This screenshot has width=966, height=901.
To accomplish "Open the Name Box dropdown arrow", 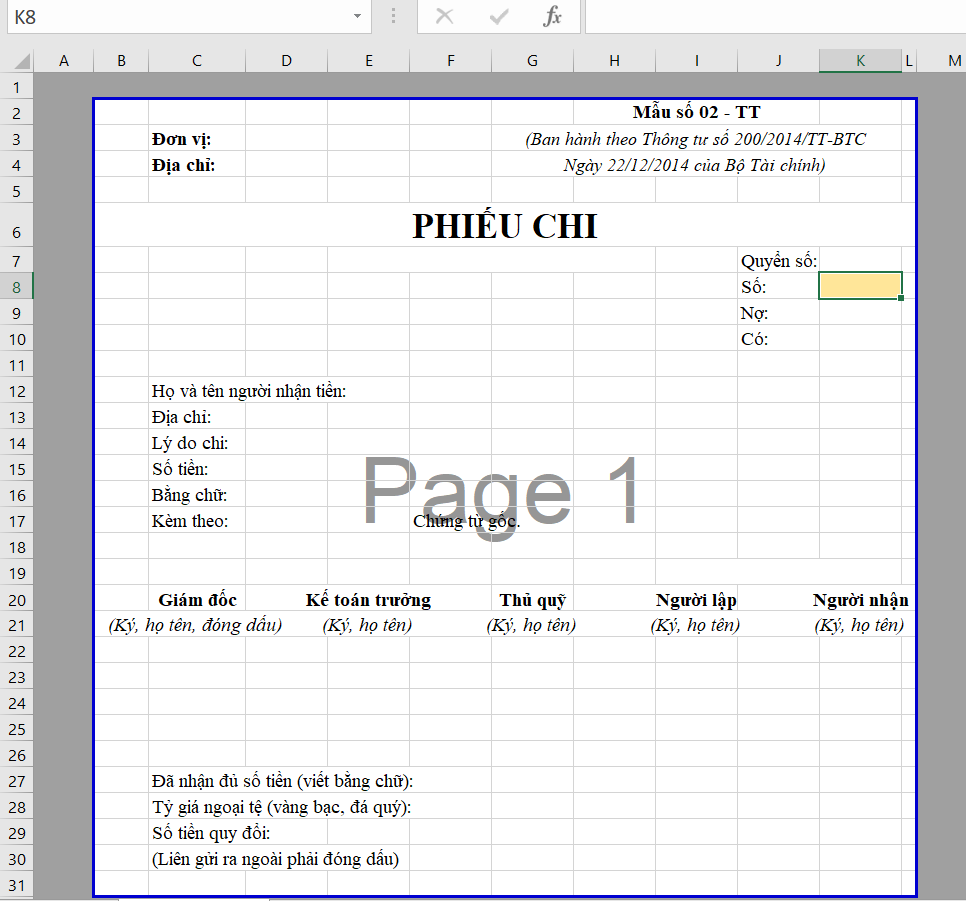I will click(357, 17).
